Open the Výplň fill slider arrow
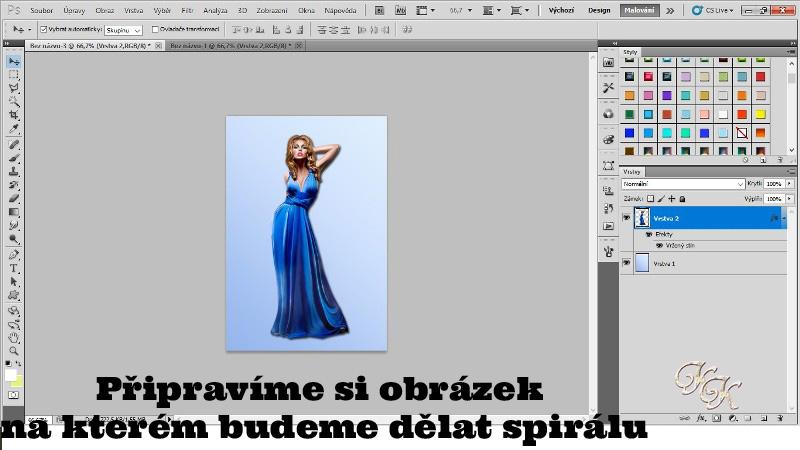 click(789, 199)
